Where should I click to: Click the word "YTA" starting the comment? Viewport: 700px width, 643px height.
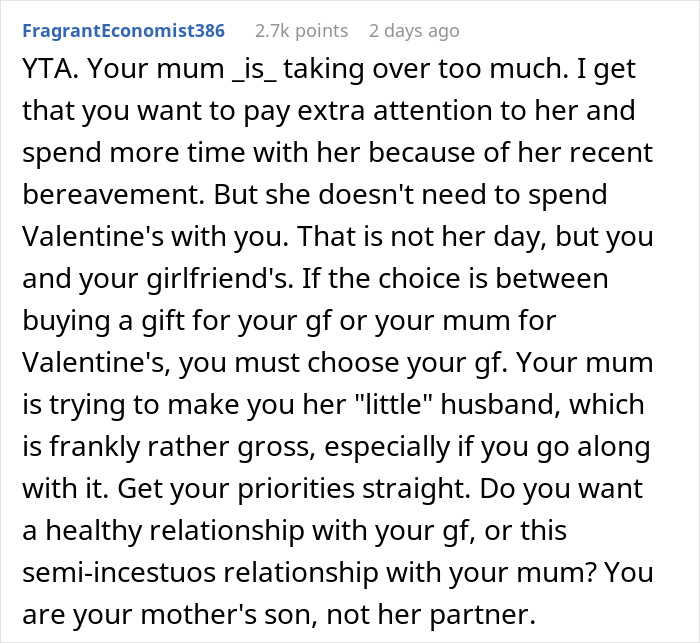click(x=50, y=69)
